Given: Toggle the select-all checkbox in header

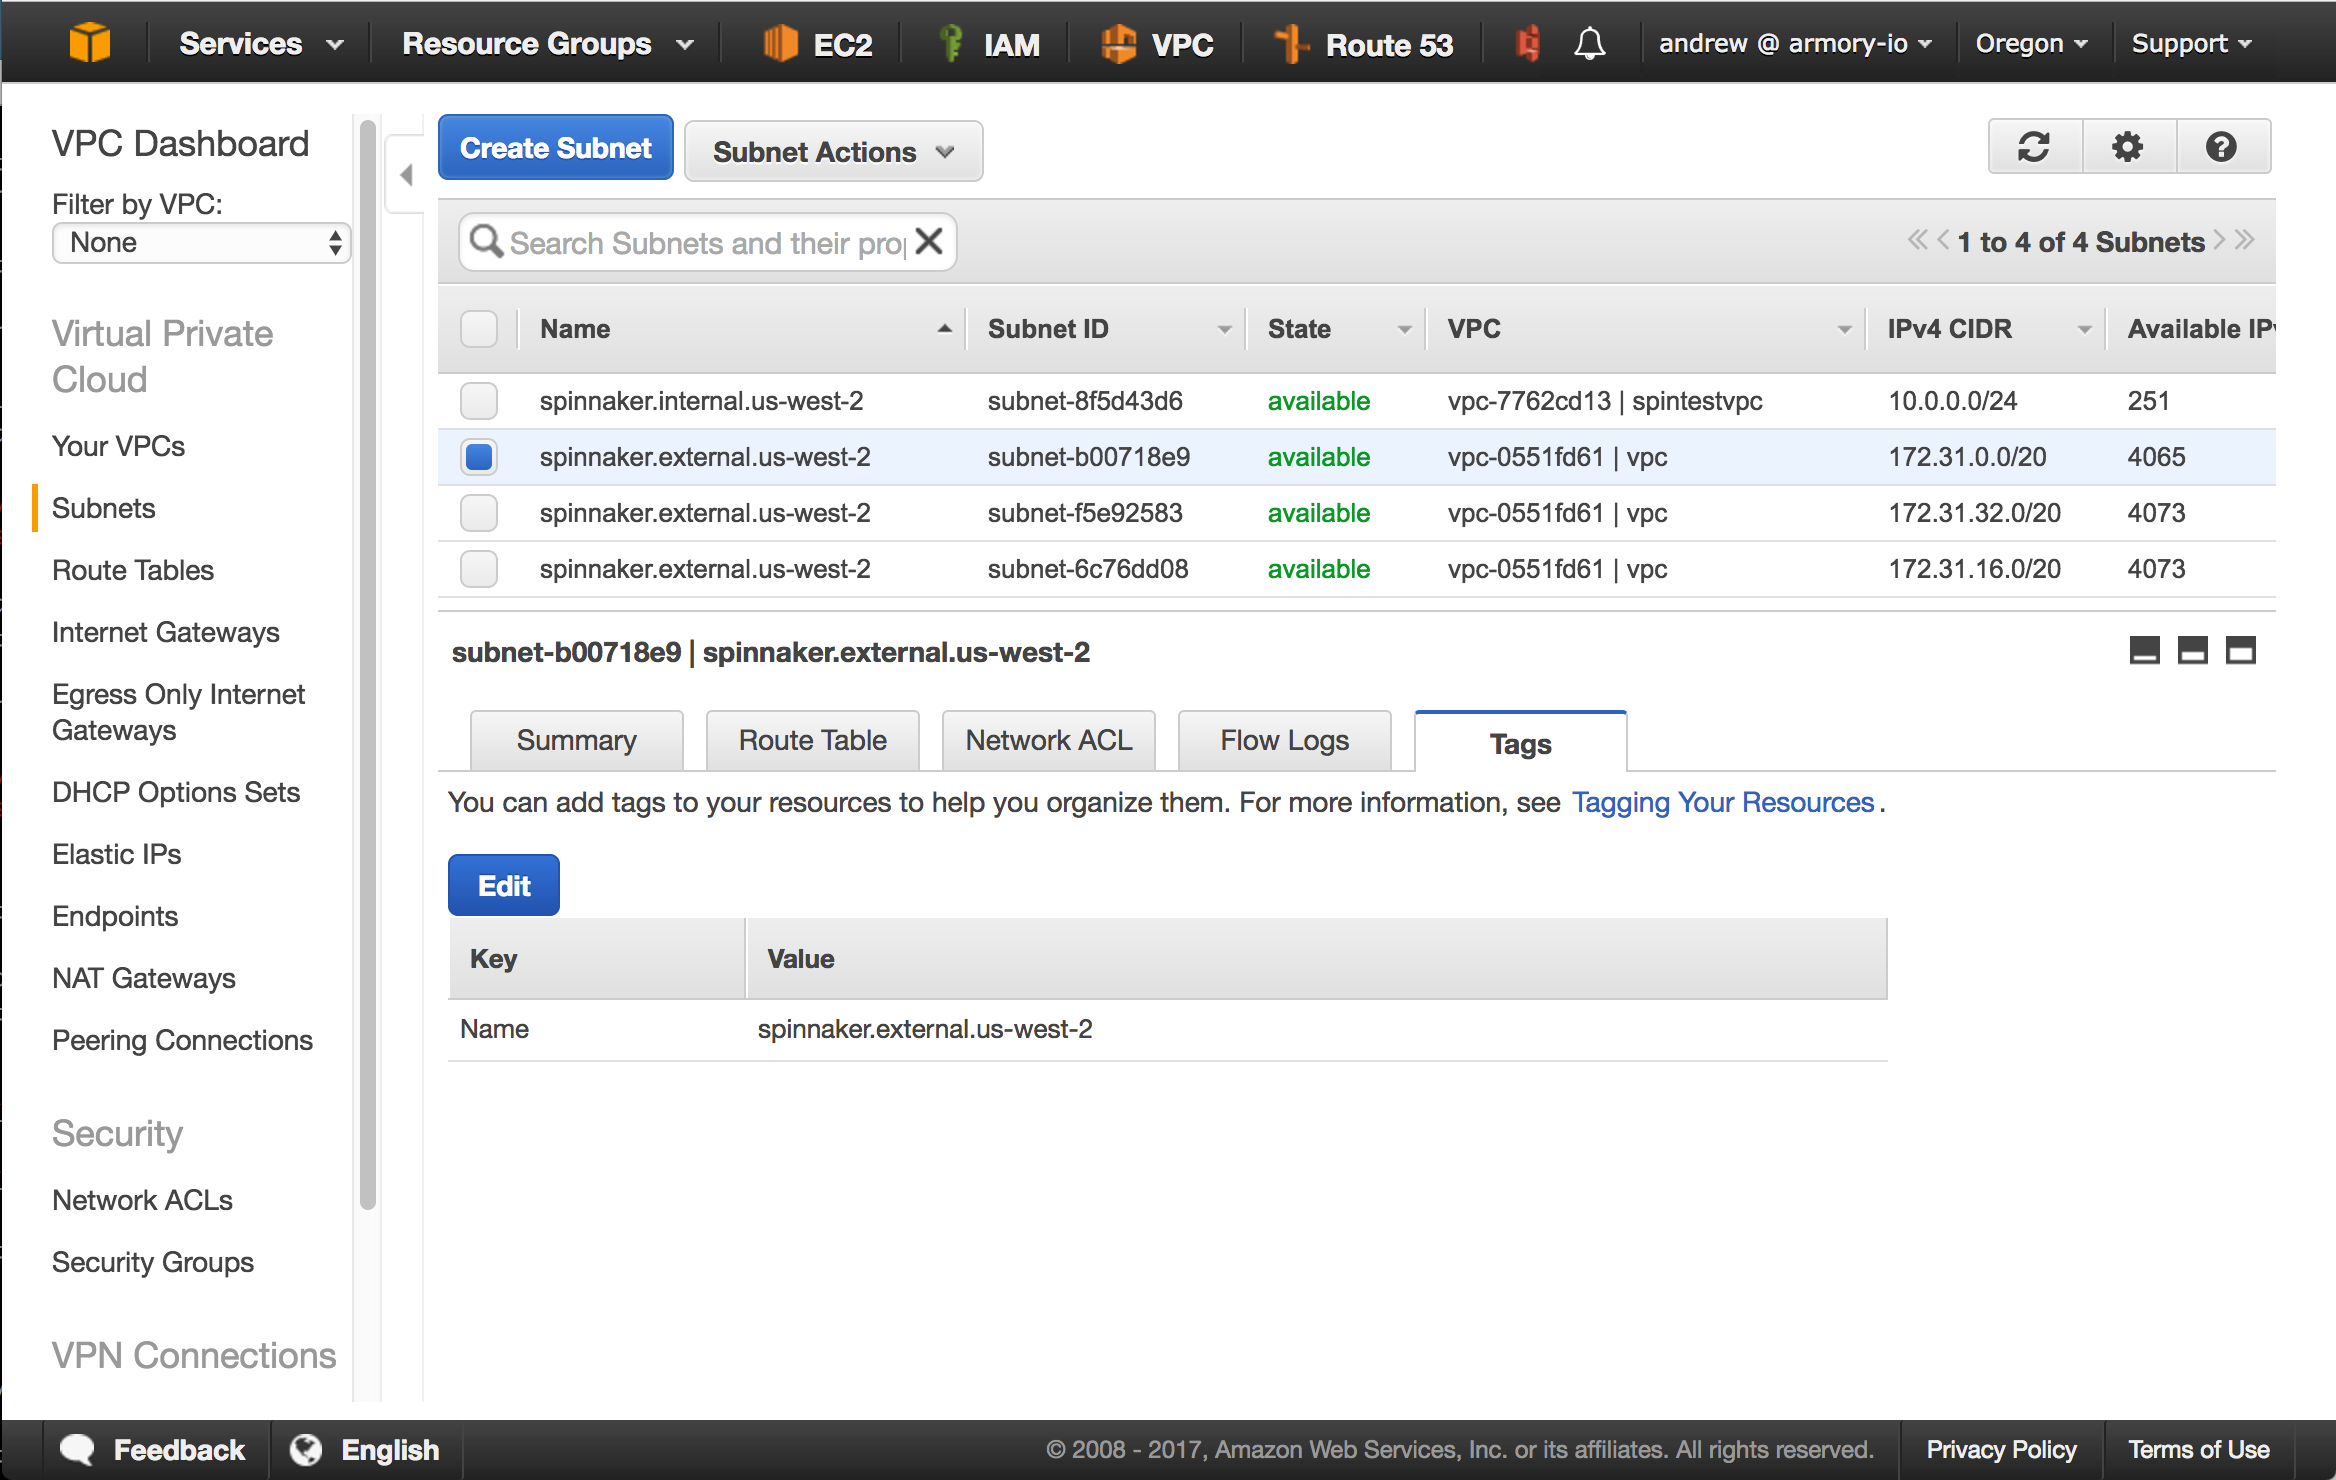Looking at the screenshot, I should tap(479, 329).
